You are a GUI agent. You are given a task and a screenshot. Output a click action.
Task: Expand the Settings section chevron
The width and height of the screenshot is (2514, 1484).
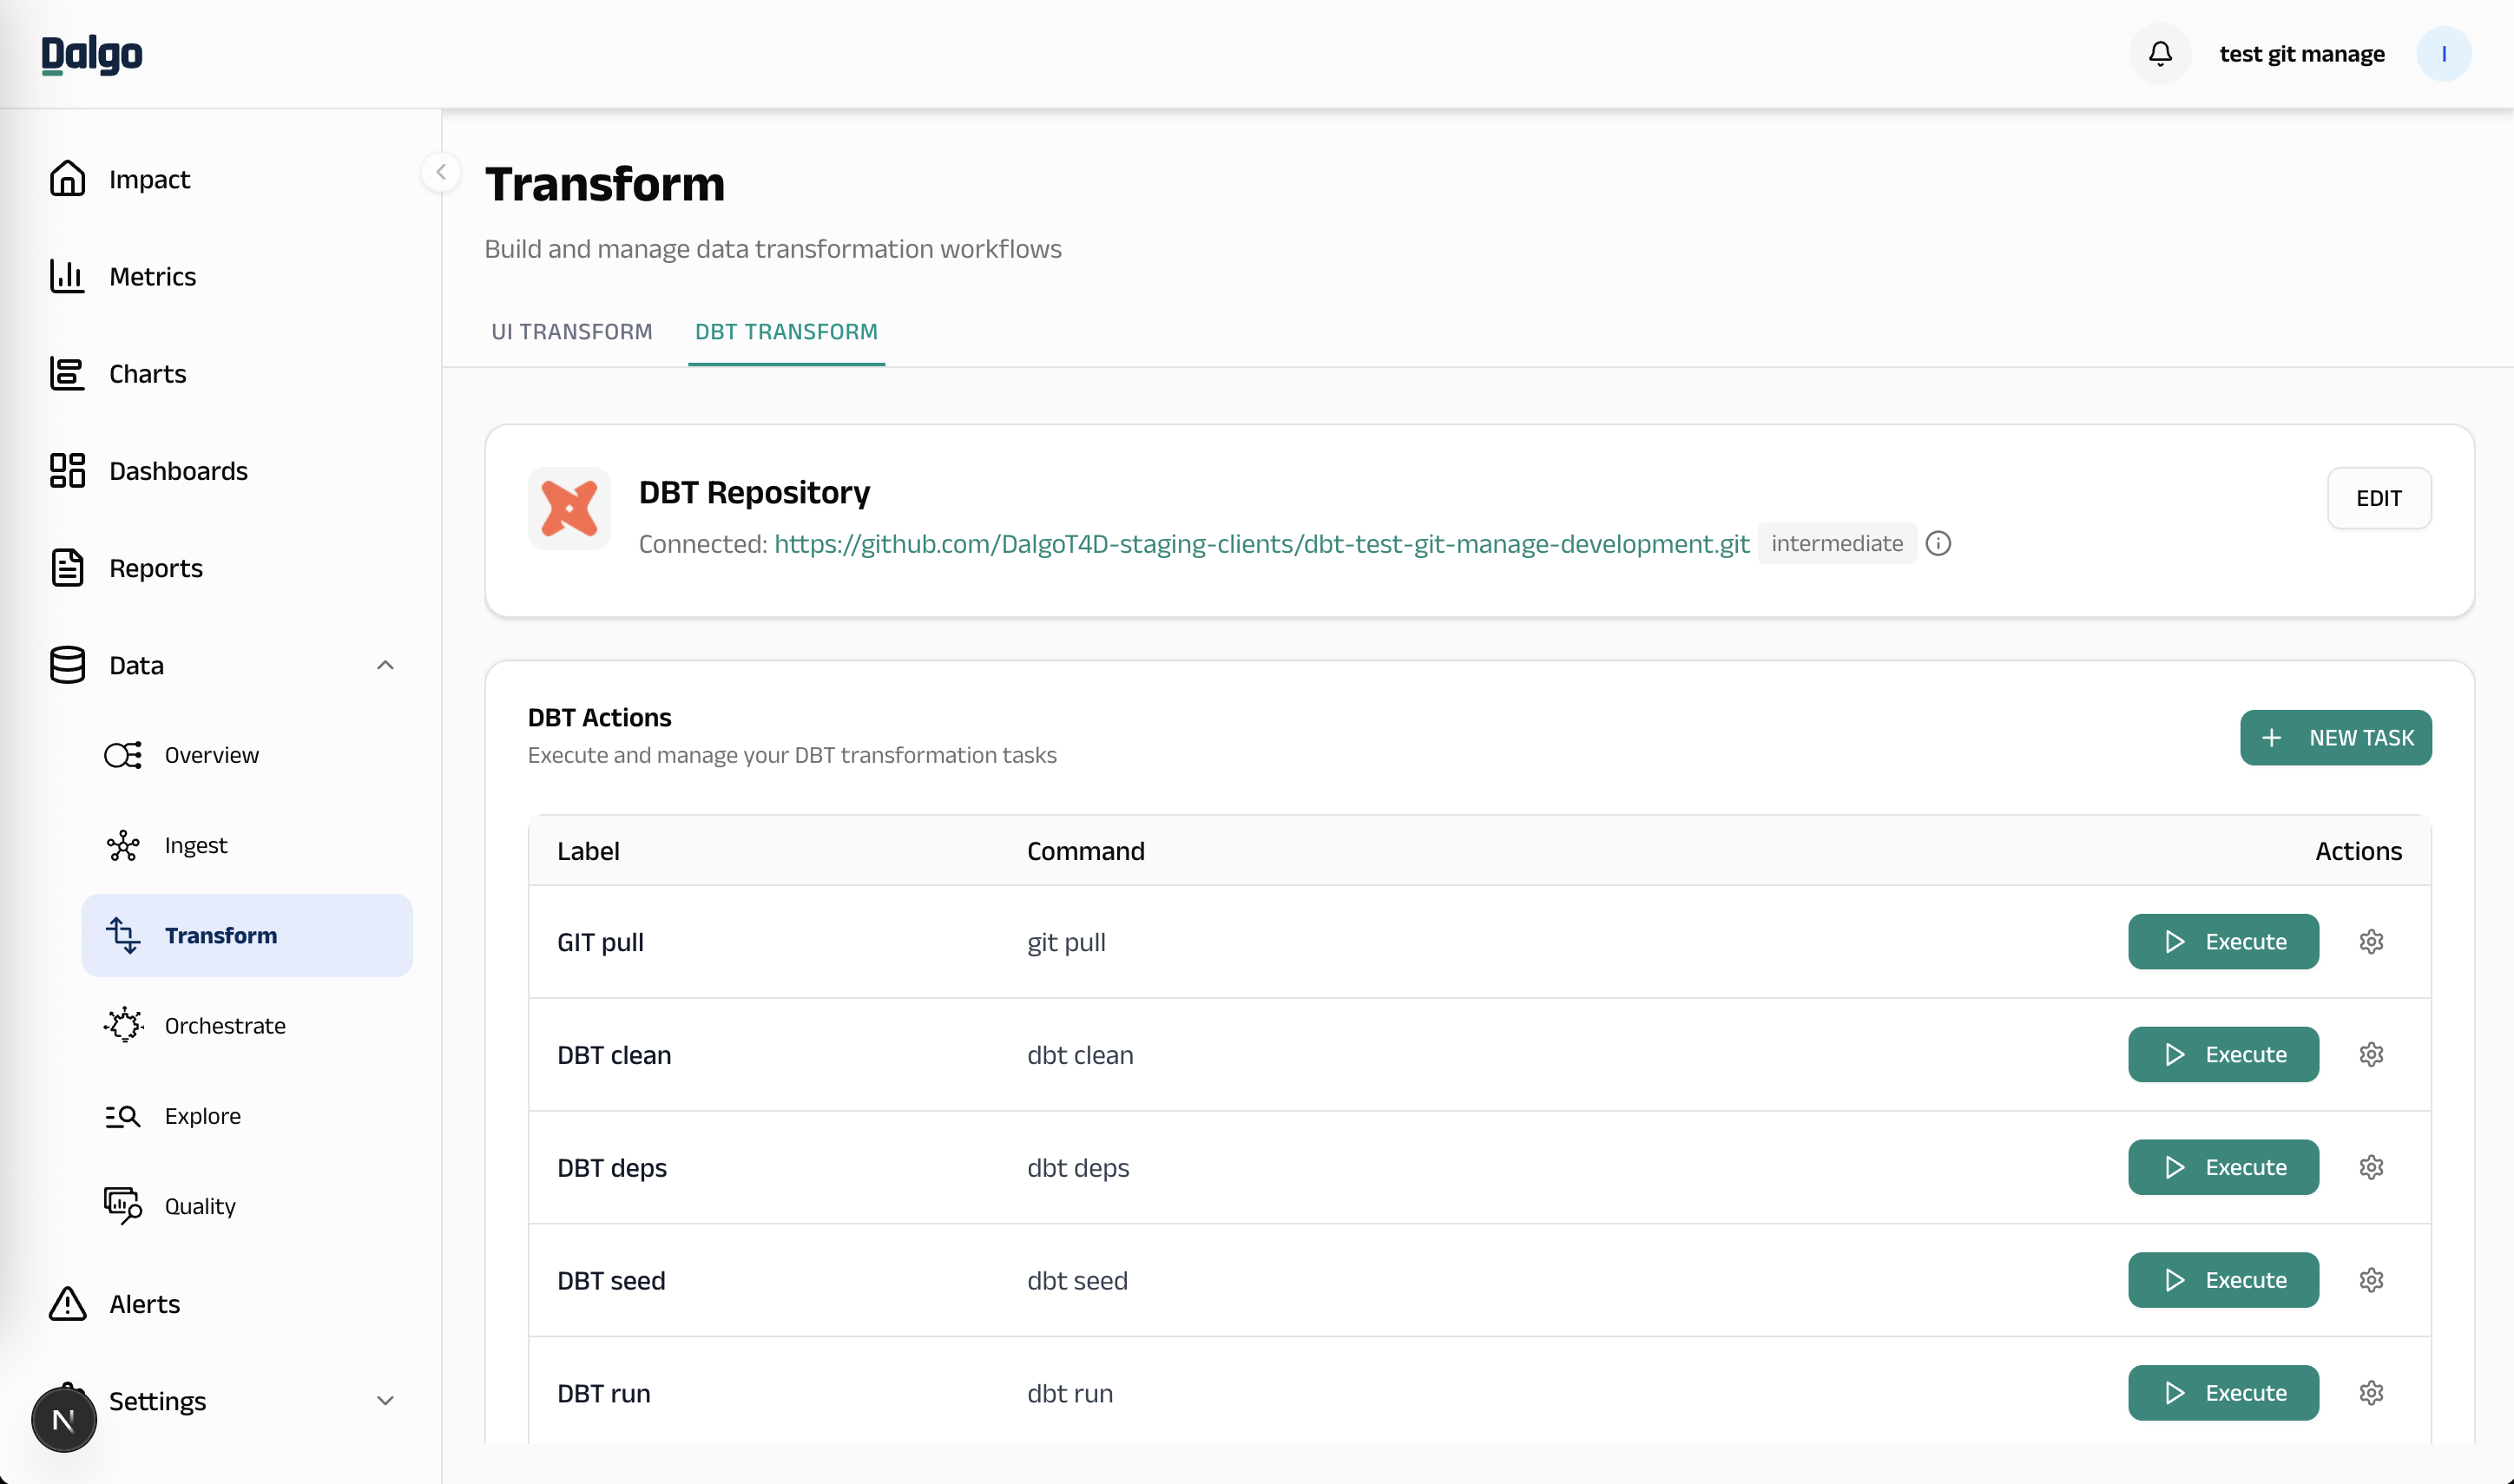(385, 1401)
